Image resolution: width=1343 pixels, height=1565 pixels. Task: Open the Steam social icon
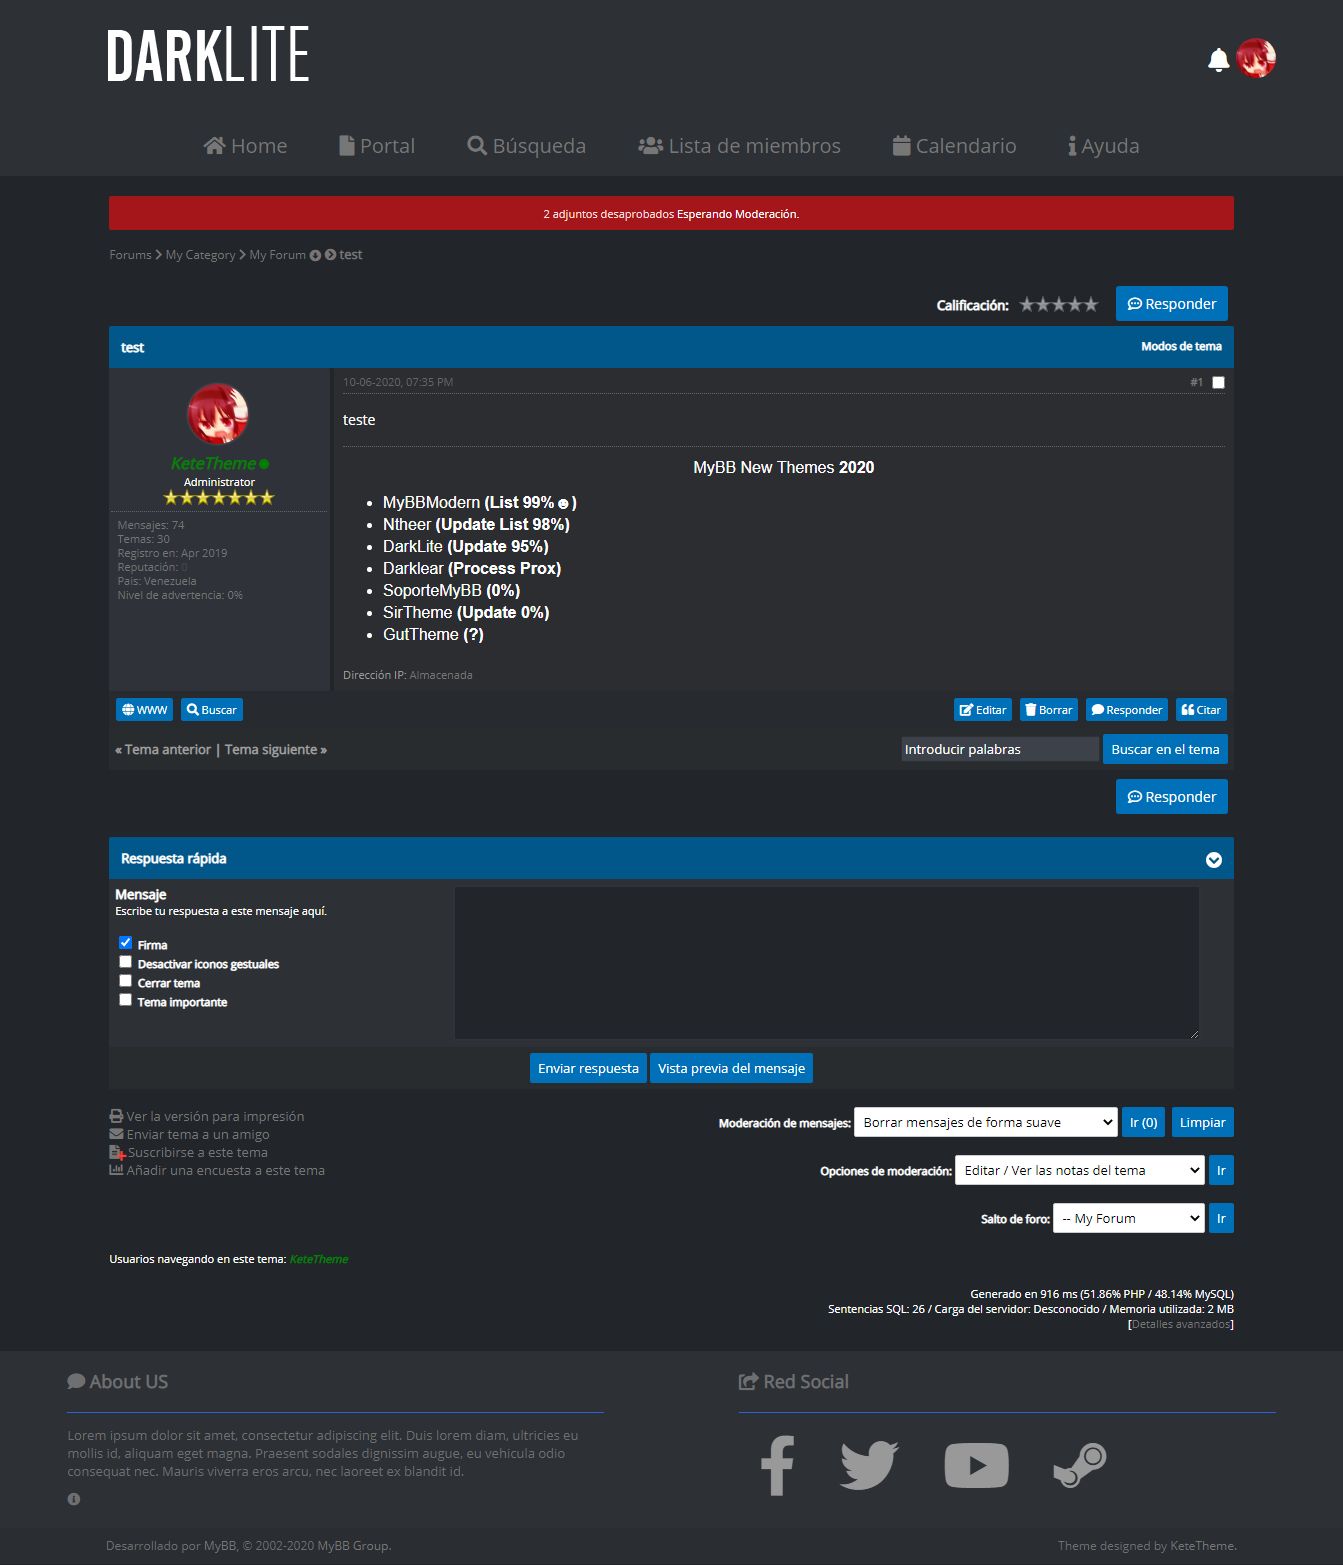pyautogui.click(x=1080, y=1465)
